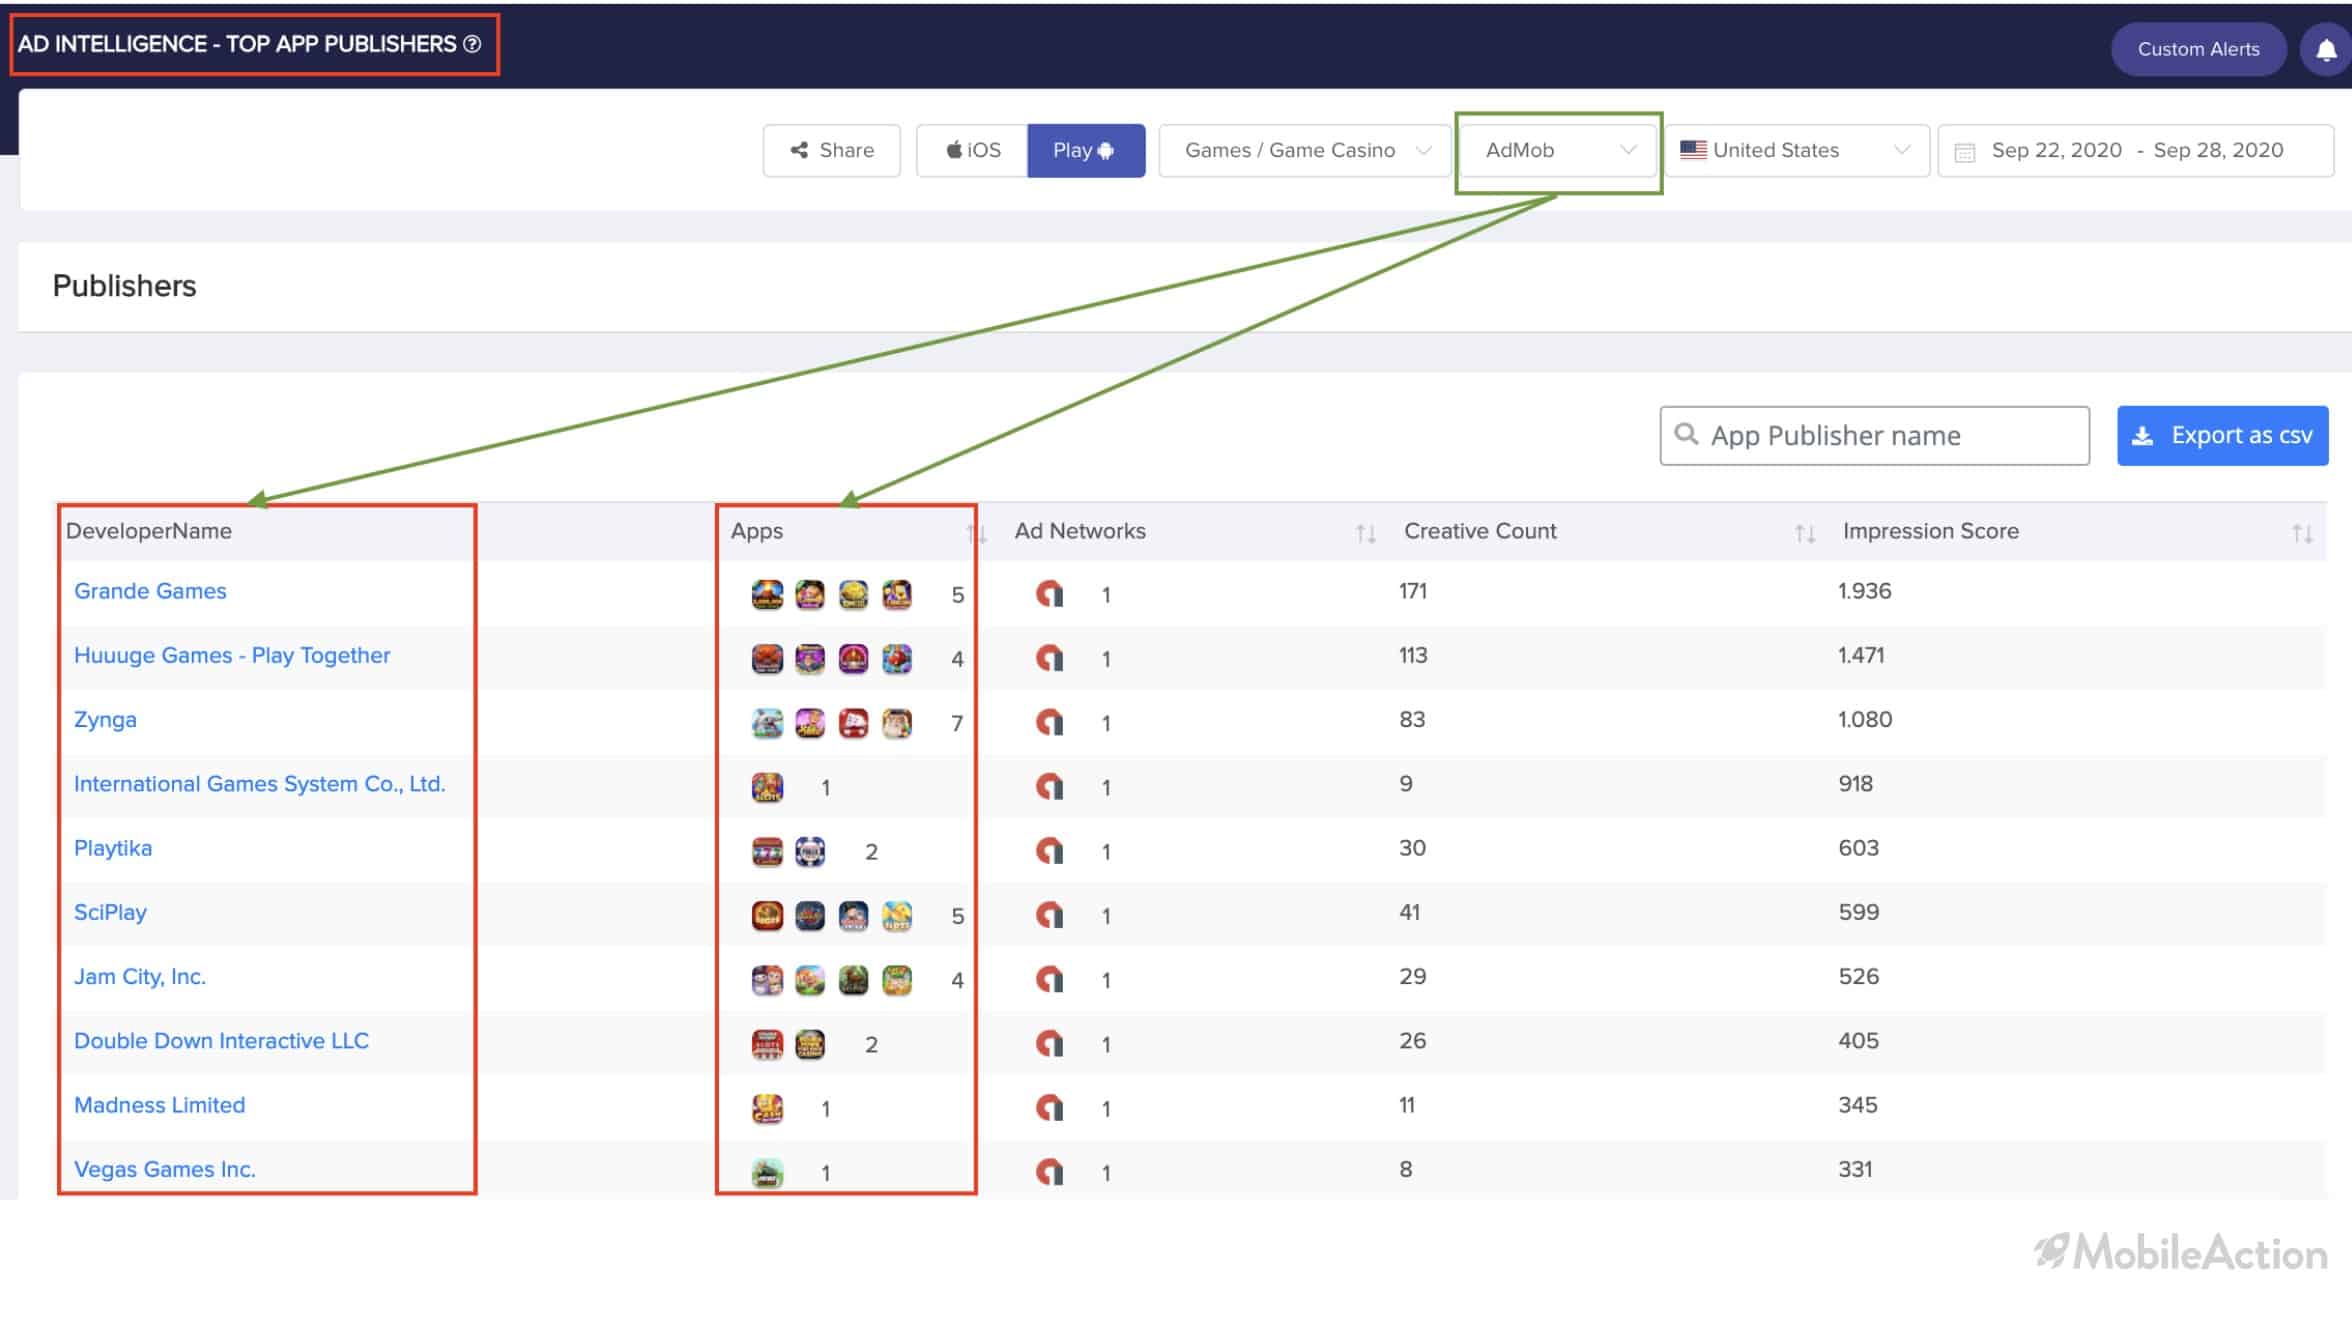2352x1318 pixels.
Task: Open Grande Games publisher link
Action: [150, 591]
